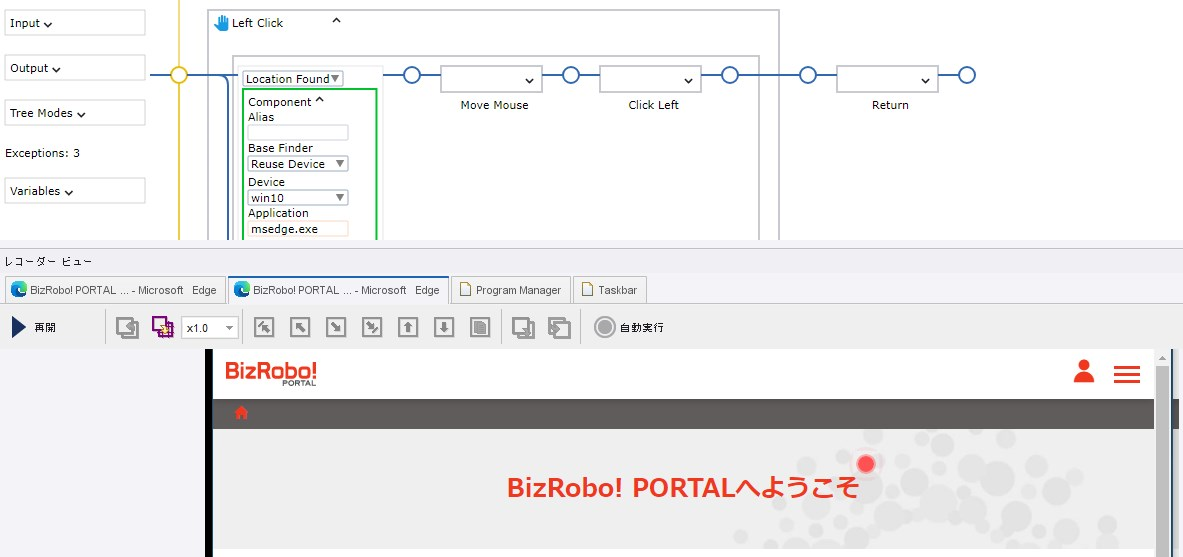Viewport: 1183px width, 557px height.
Task: Expand the Input section
Action: pos(75,23)
